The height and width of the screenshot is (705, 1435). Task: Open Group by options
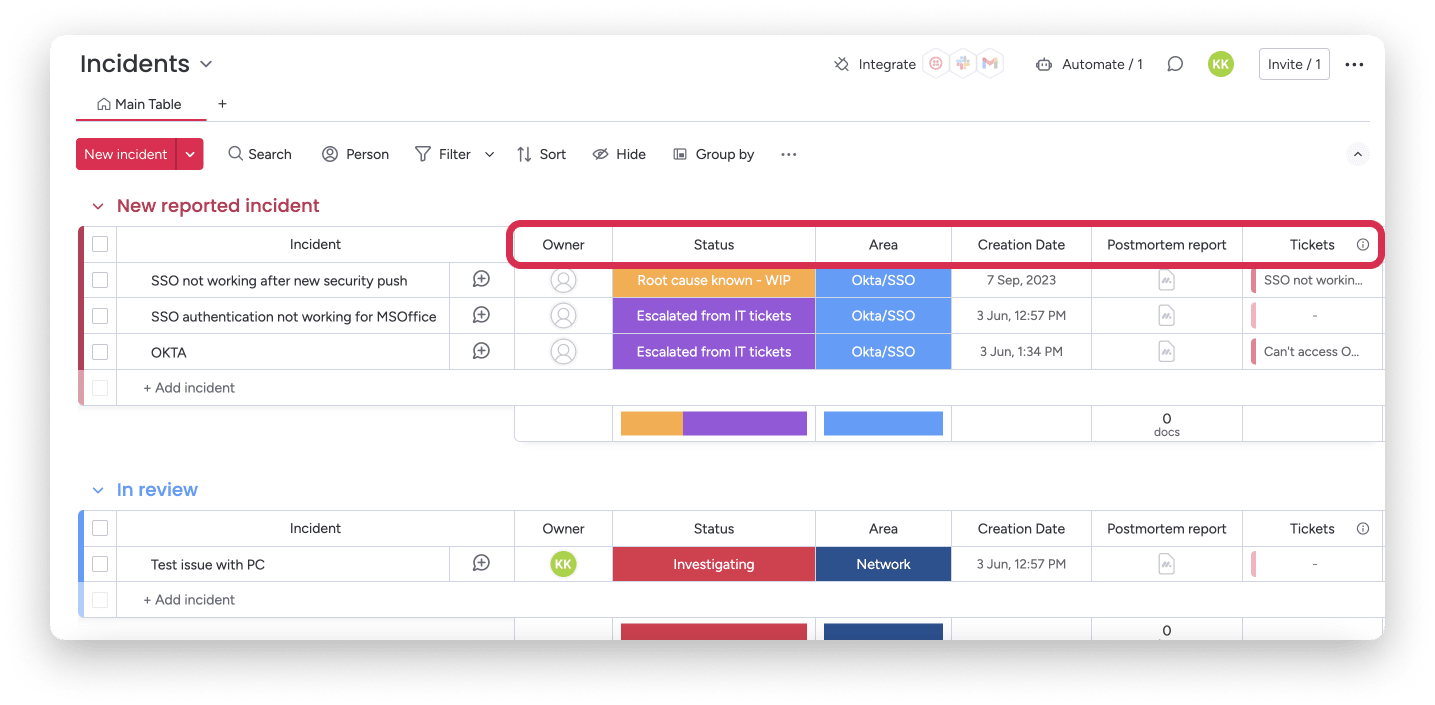click(x=713, y=154)
